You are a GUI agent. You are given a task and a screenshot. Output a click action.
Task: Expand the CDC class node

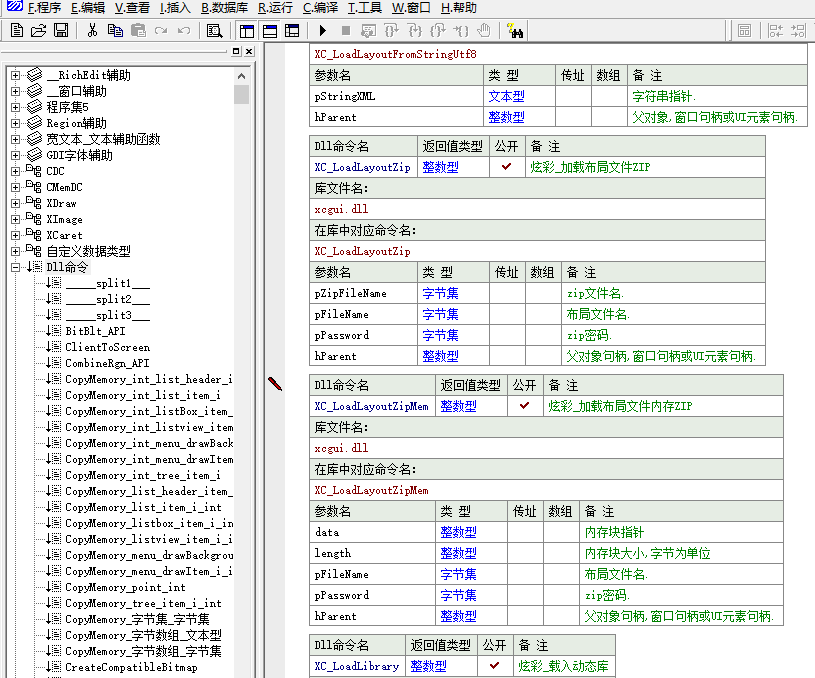pos(16,171)
